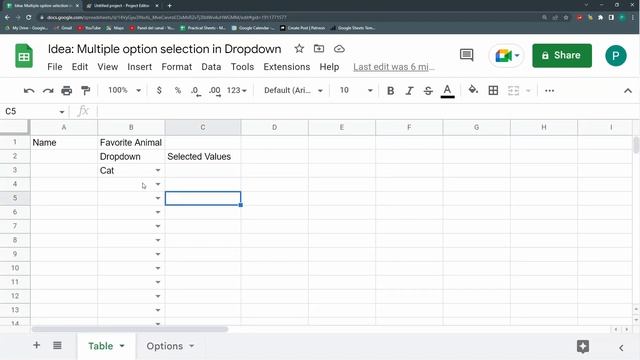Toggle bold formatting
The image size is (640, 360).
391,91
